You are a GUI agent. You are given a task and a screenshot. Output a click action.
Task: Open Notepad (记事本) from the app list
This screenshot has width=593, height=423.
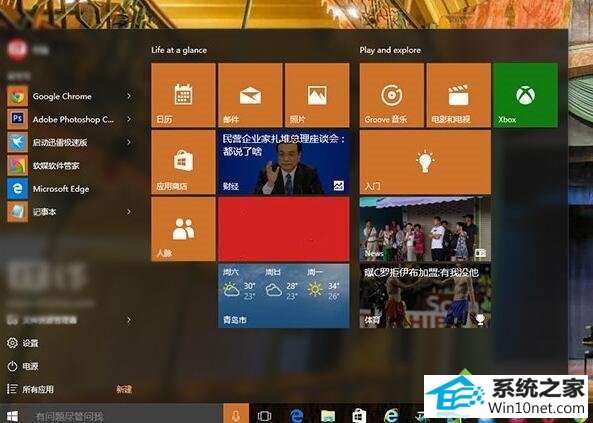(62, 212)
